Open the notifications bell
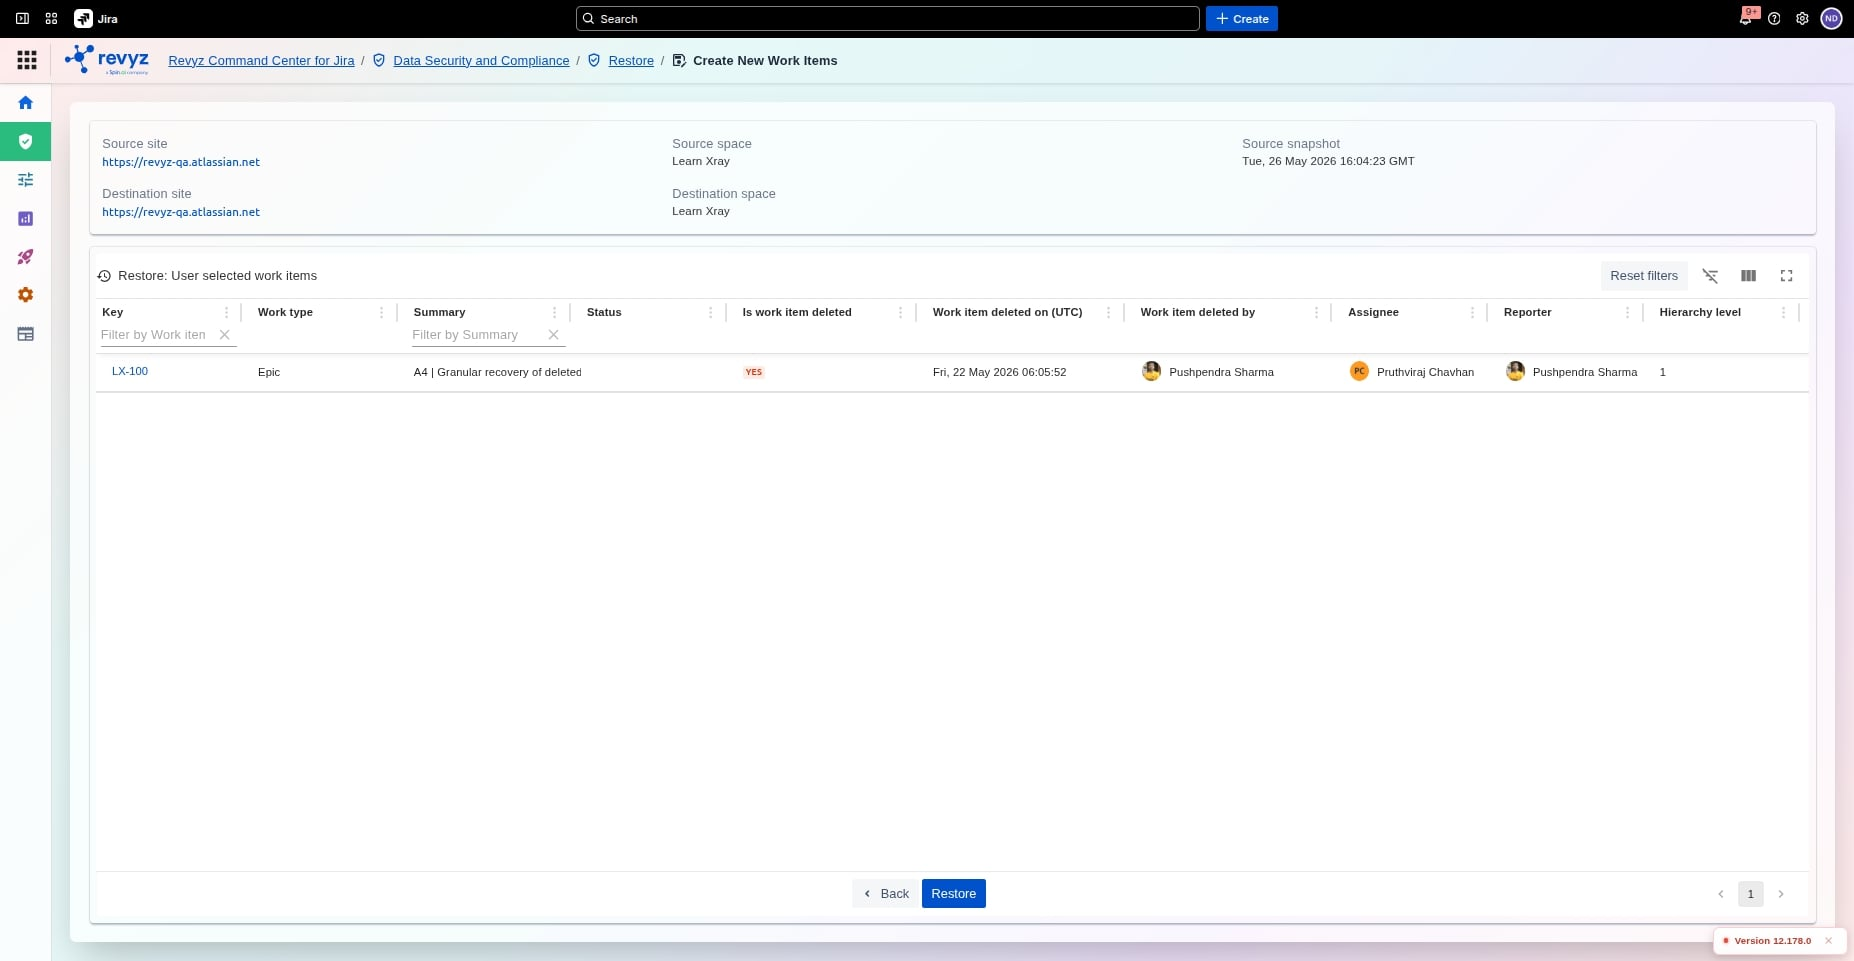The width and height of the screenshot is (1854, 961). (x=1746, y=19)
